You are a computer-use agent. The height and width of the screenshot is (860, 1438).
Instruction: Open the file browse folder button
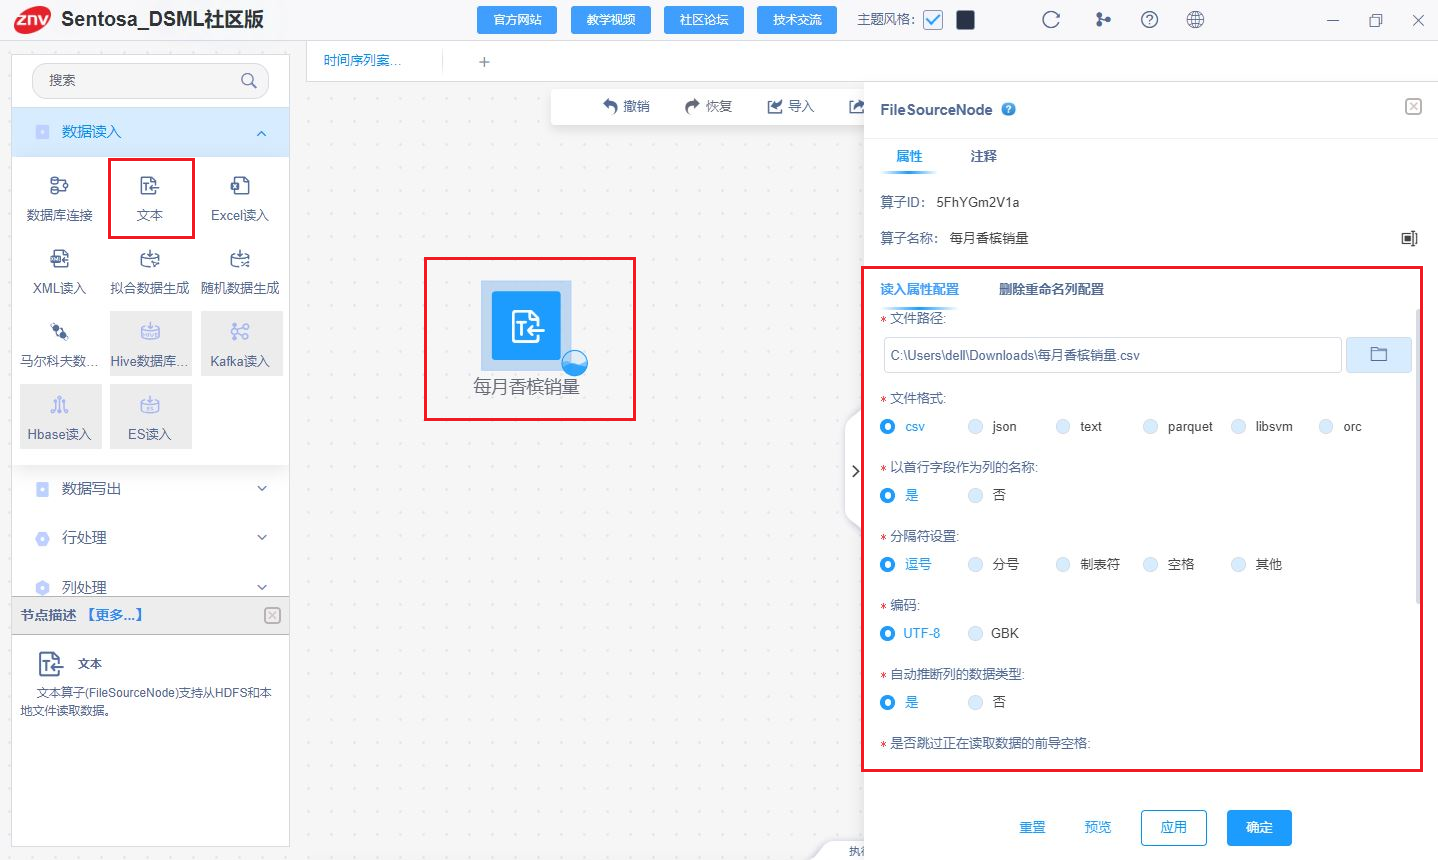coord(1379,355)
